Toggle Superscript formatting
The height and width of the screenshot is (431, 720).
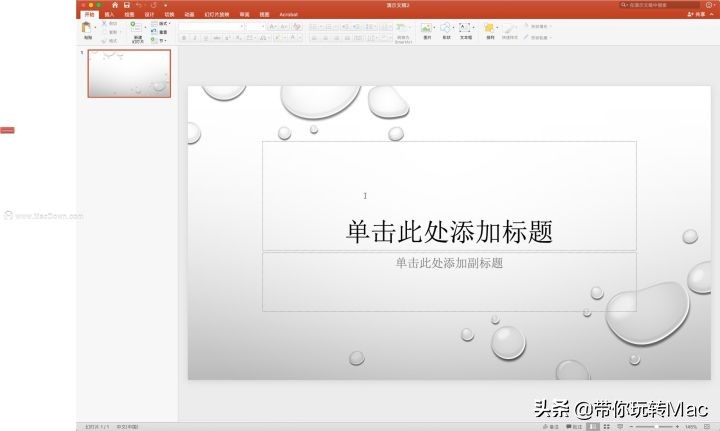click(228, 38)
